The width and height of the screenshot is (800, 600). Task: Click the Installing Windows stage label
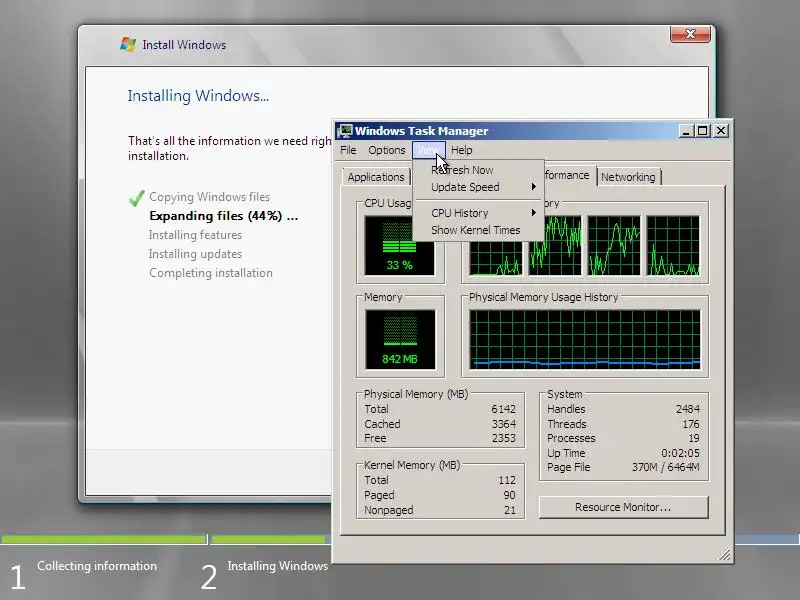pyautogui.click(x=278, y=566)
